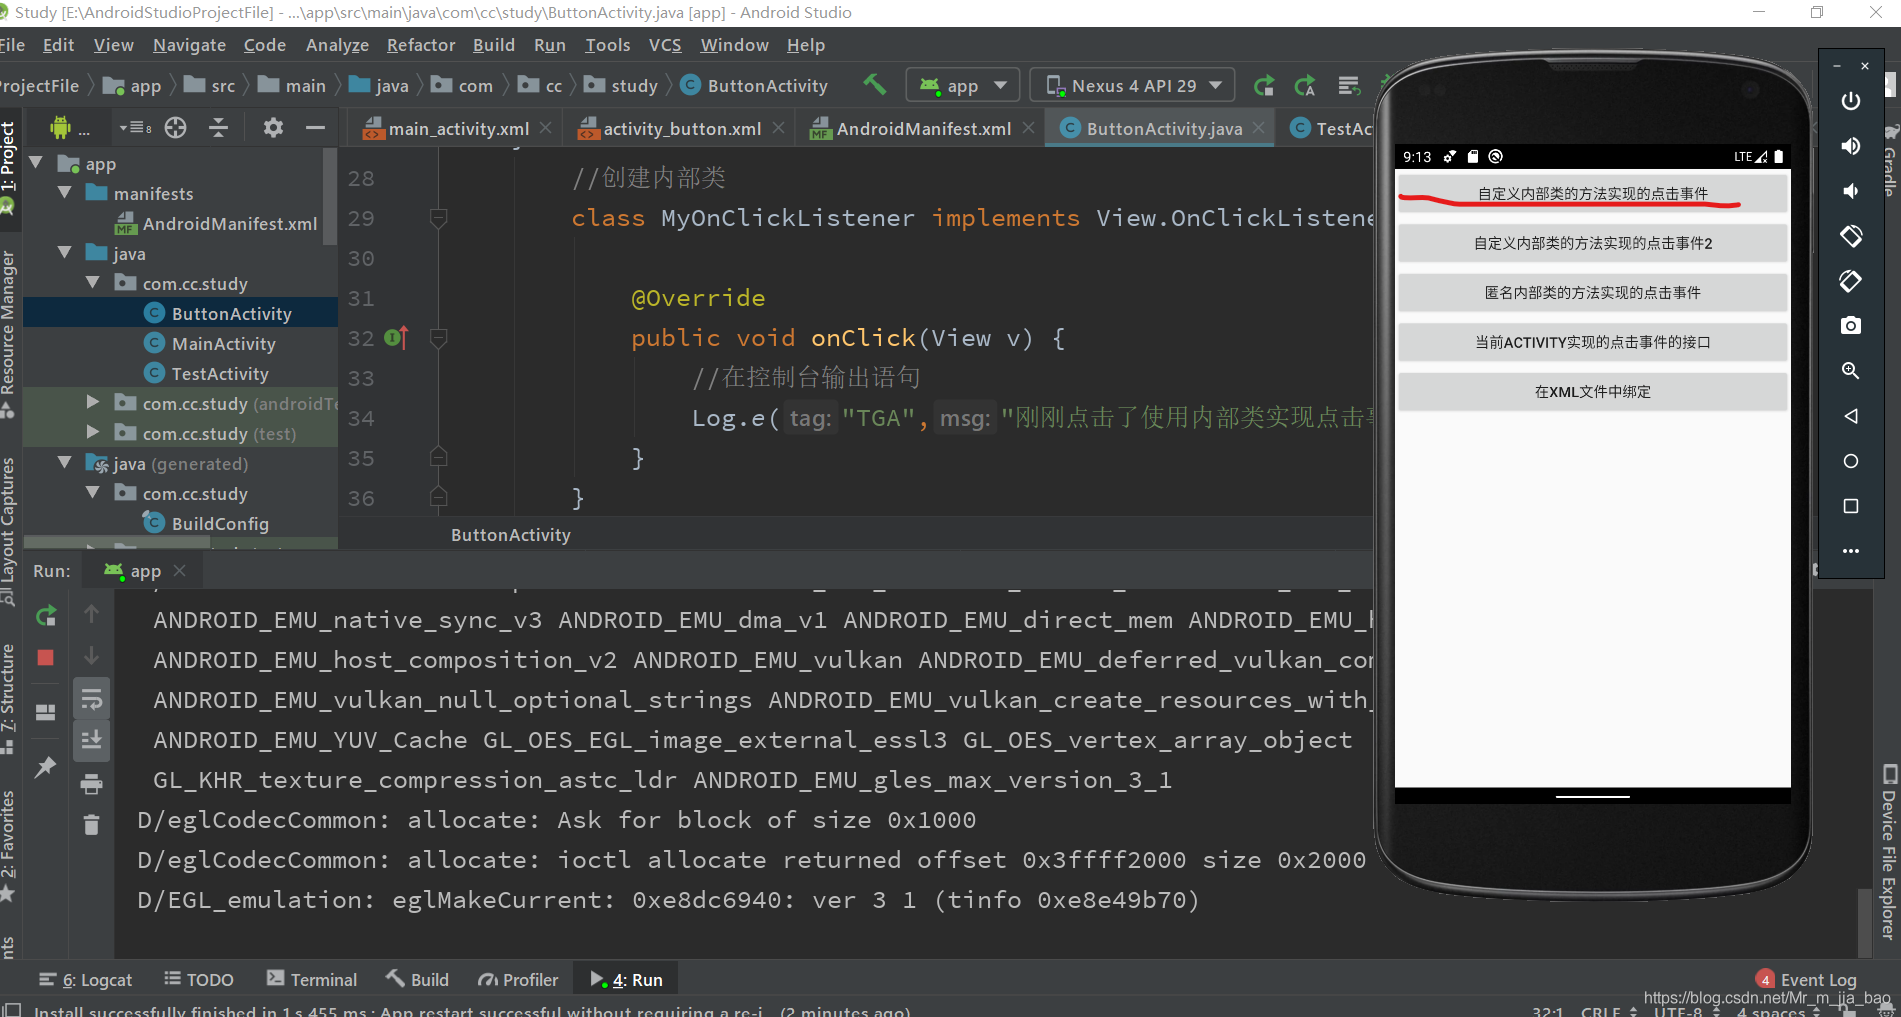This screenshot has height=1017, width=1901.
Task: Clear console with the trash icon
Action: pos(91,825)
